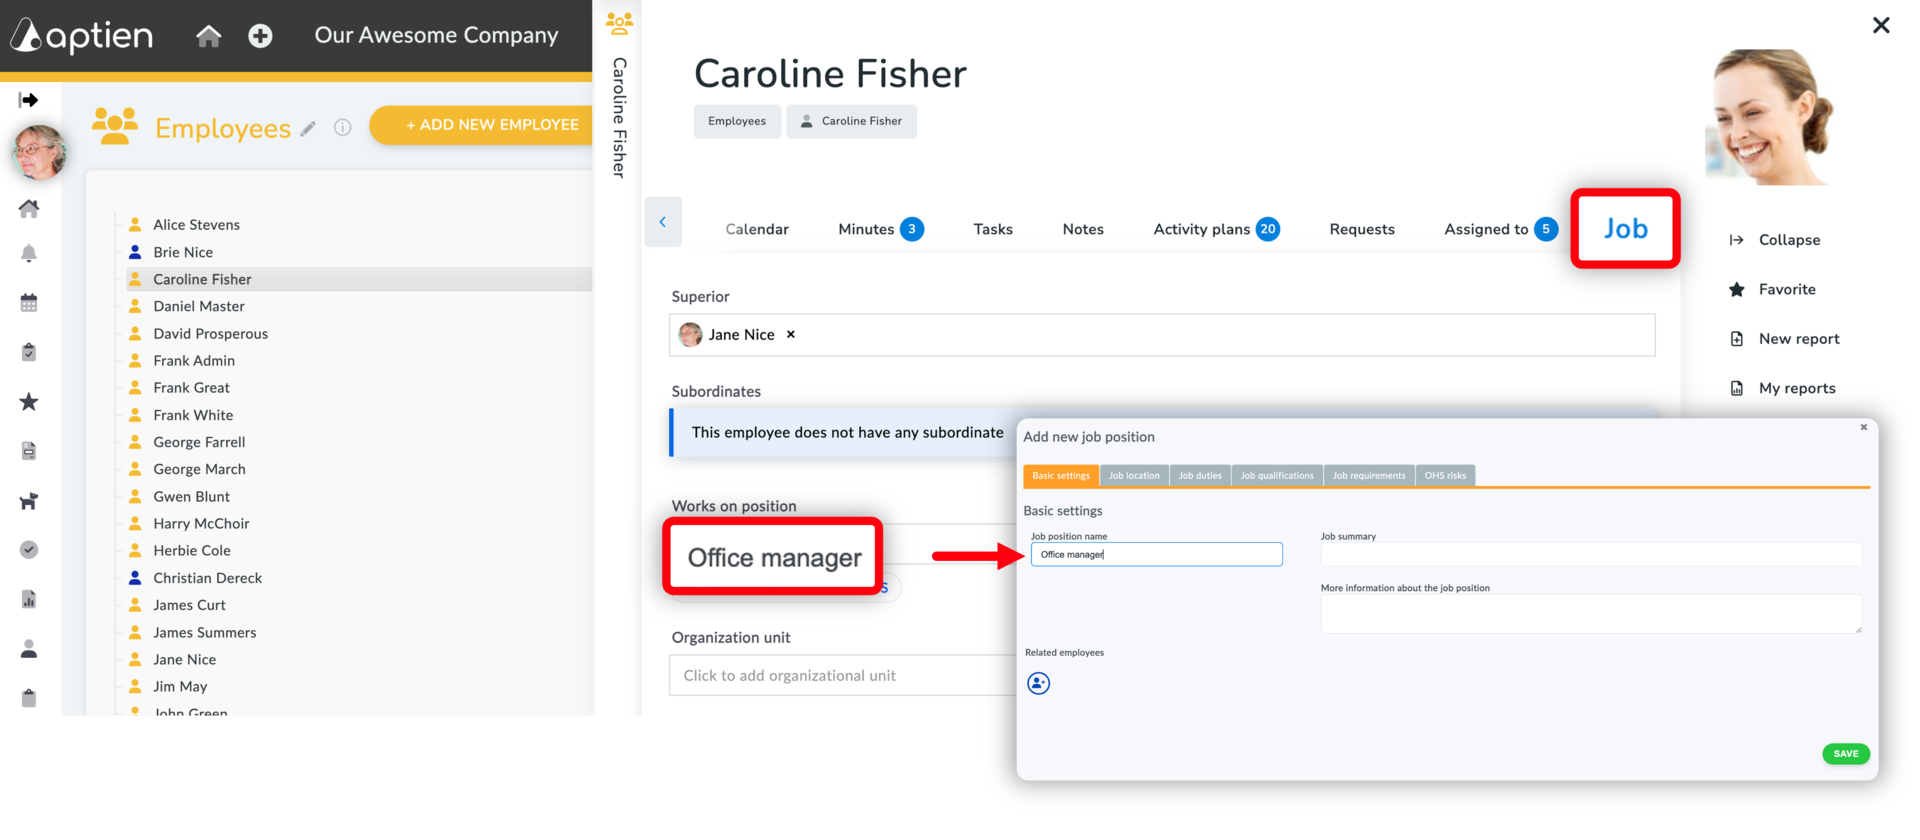Open checkmark circle icon in sidebar
The width and height of the screenshot is (1920, 840).
[x=29, y=549]
